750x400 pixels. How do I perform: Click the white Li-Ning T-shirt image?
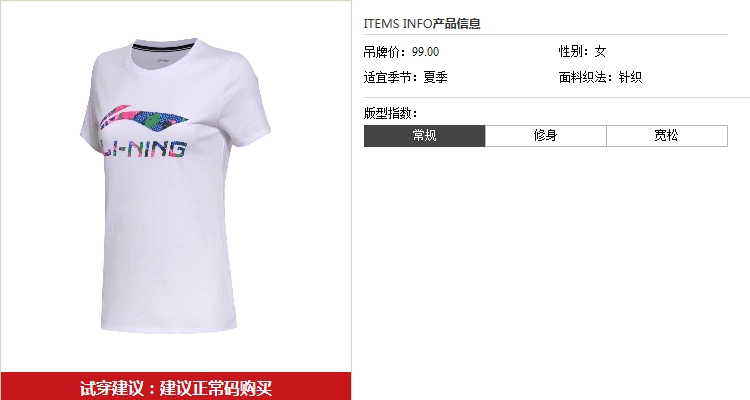coord(175,186)
